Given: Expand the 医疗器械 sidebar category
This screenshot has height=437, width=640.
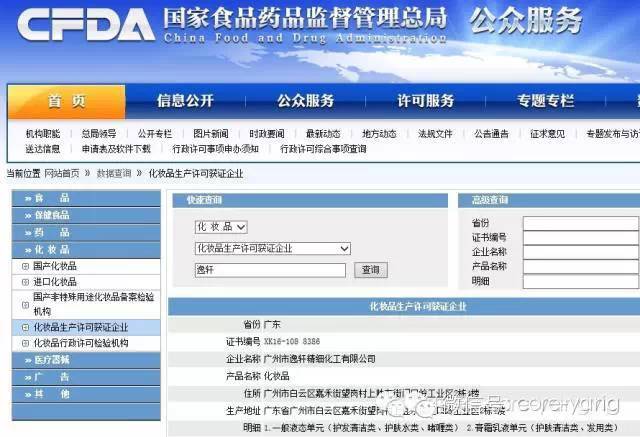Looking at the screenshot, I should [x=86, y=360].
